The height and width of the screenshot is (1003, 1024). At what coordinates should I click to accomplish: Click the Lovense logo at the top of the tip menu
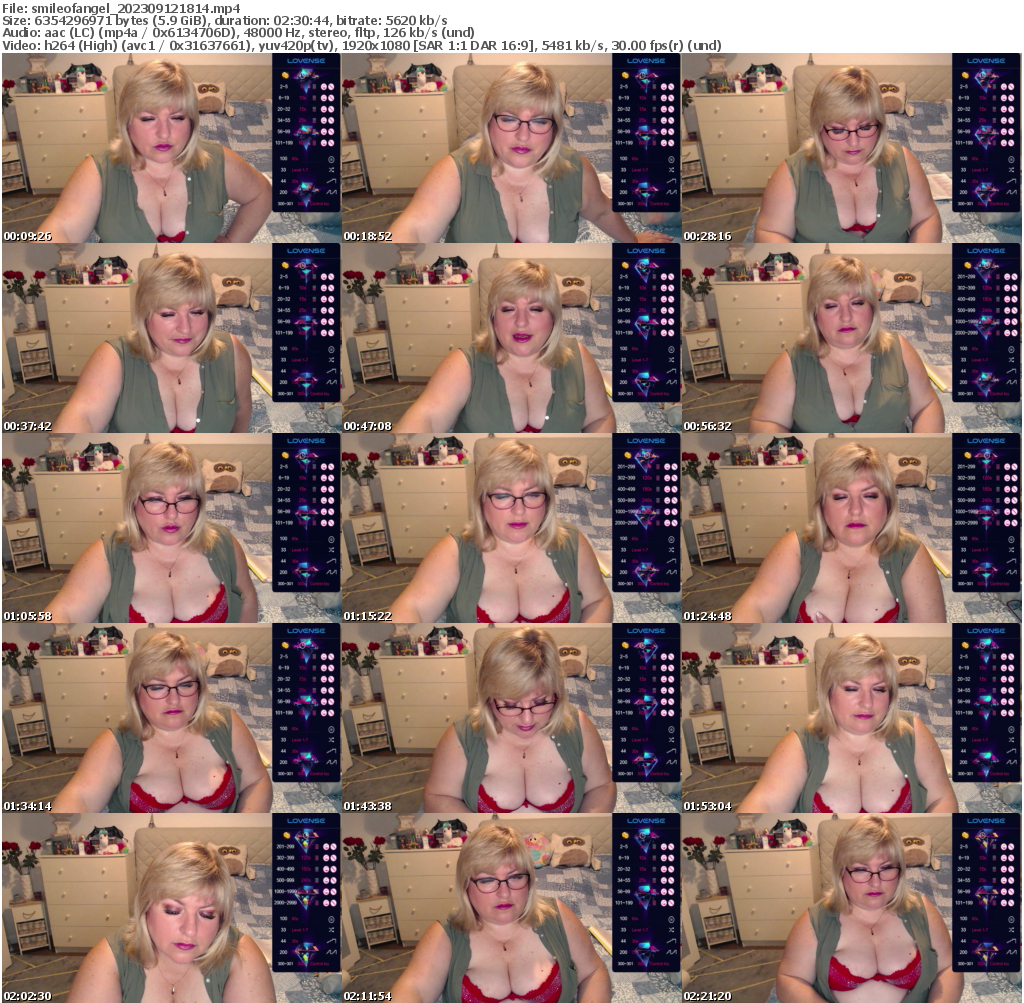click(x=306, y=61)
